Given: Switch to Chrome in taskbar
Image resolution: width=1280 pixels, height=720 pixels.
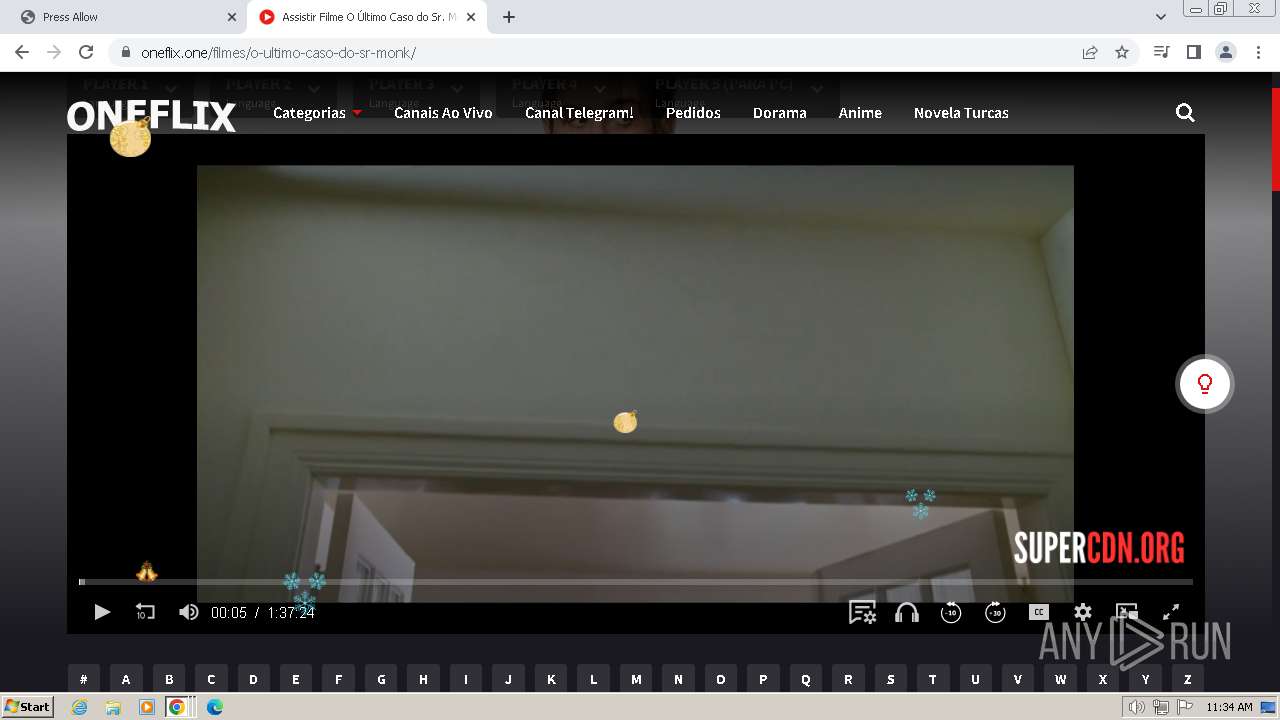Looking at the screenshot, I should (177, 707).
